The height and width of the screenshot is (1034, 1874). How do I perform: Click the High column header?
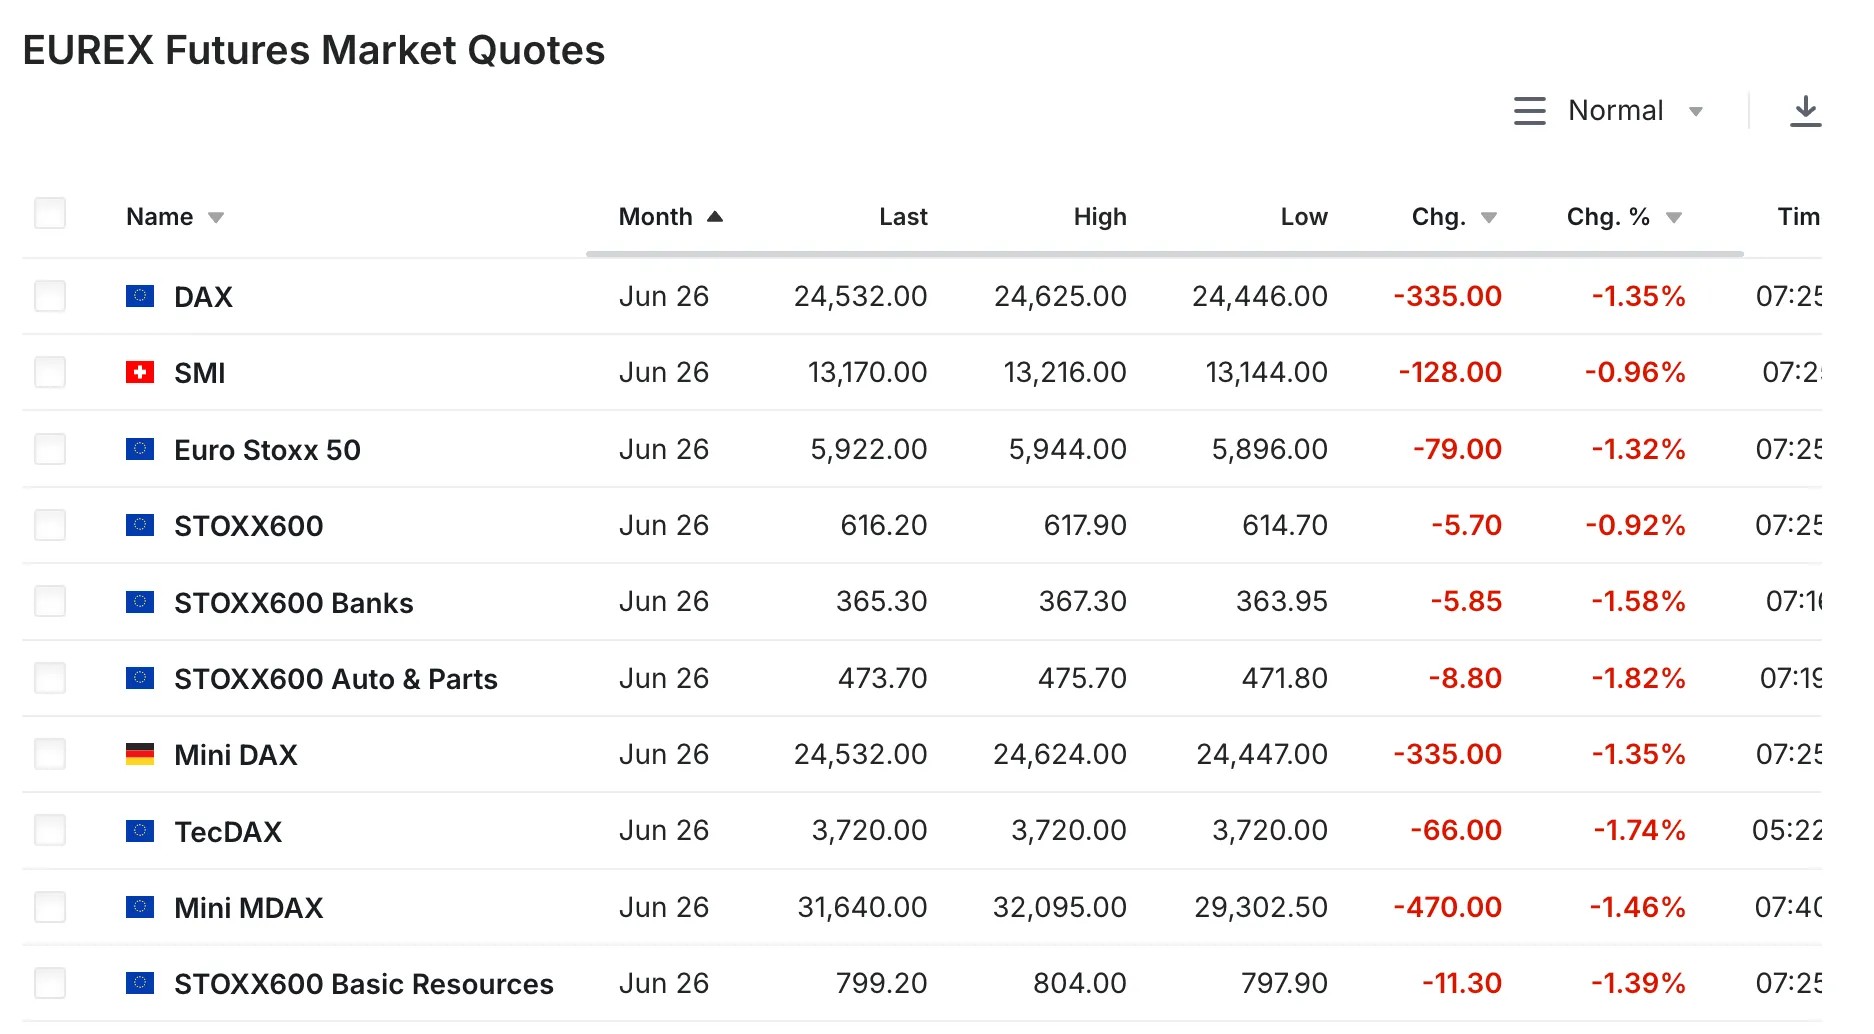(1099, 217)
